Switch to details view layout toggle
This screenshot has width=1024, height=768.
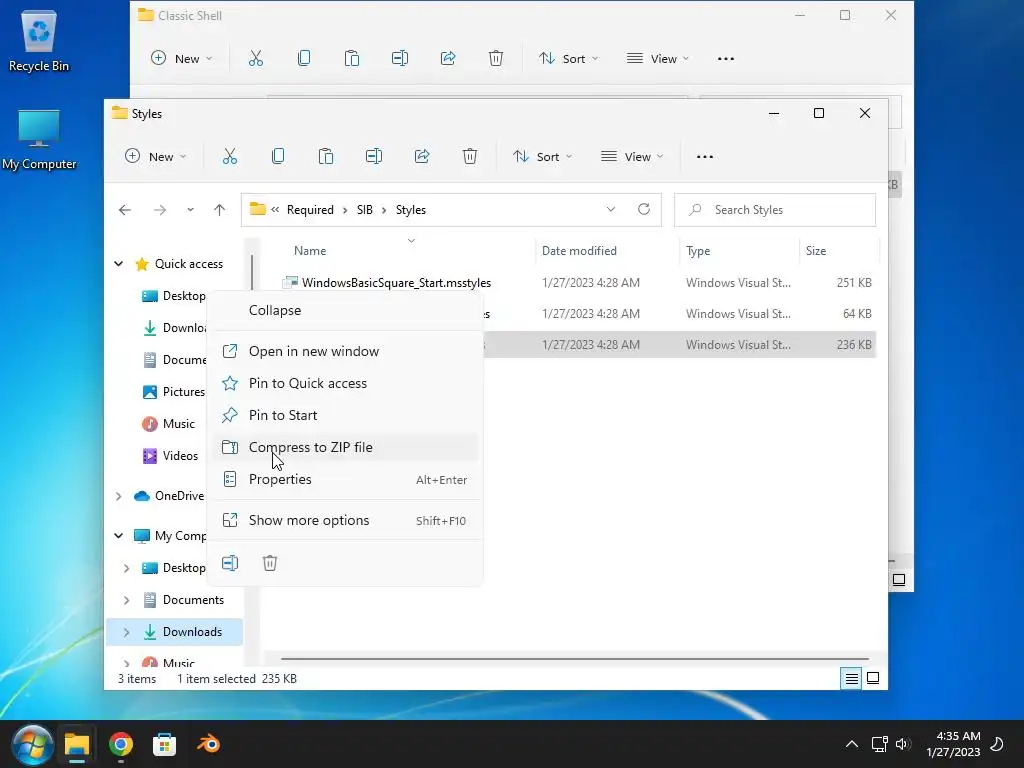click(x=851, y=679)
